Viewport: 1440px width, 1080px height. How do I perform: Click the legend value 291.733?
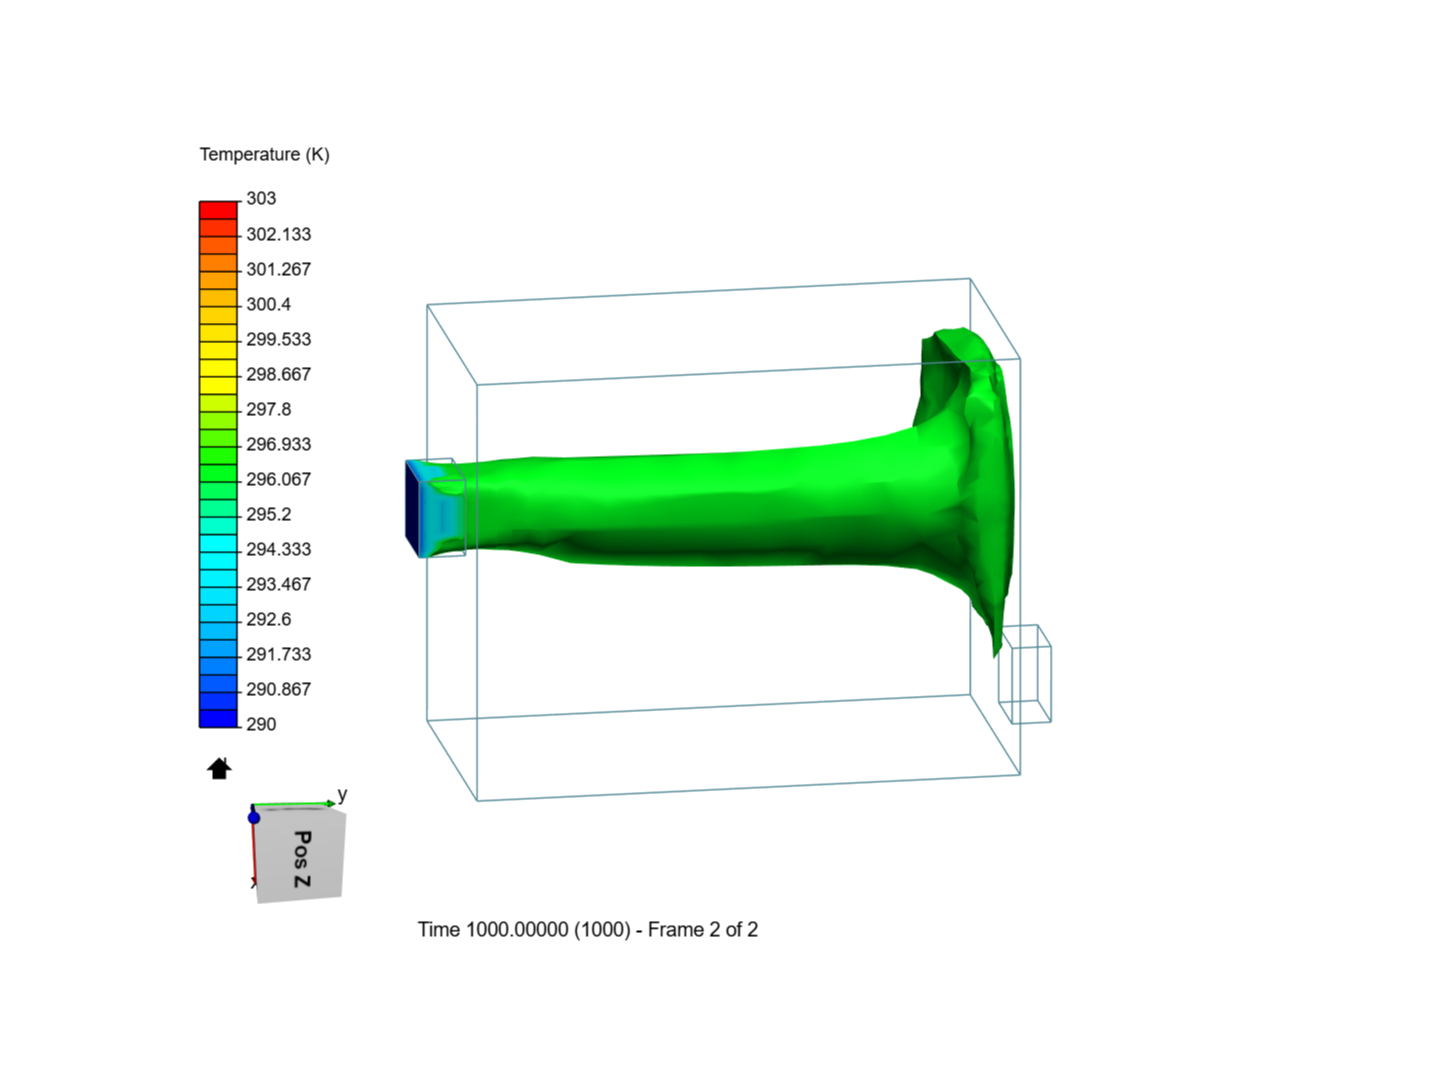pos(279,654)
